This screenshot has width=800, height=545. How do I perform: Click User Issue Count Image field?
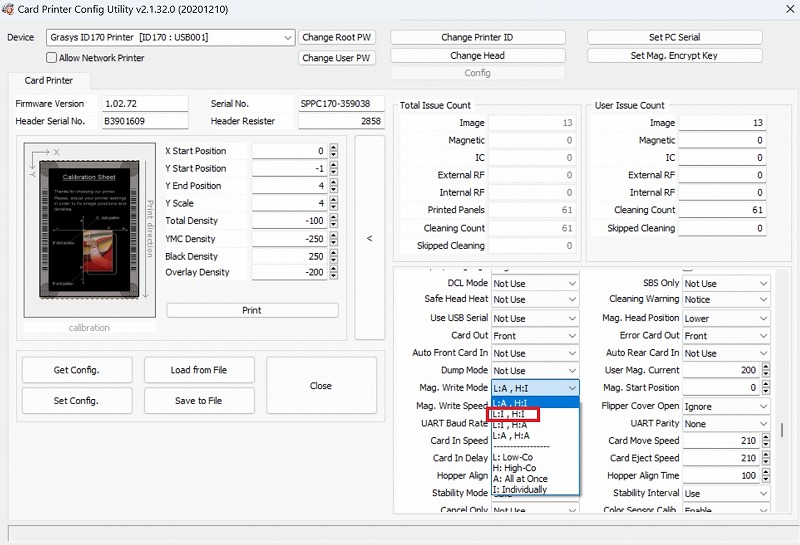point(722,123)
